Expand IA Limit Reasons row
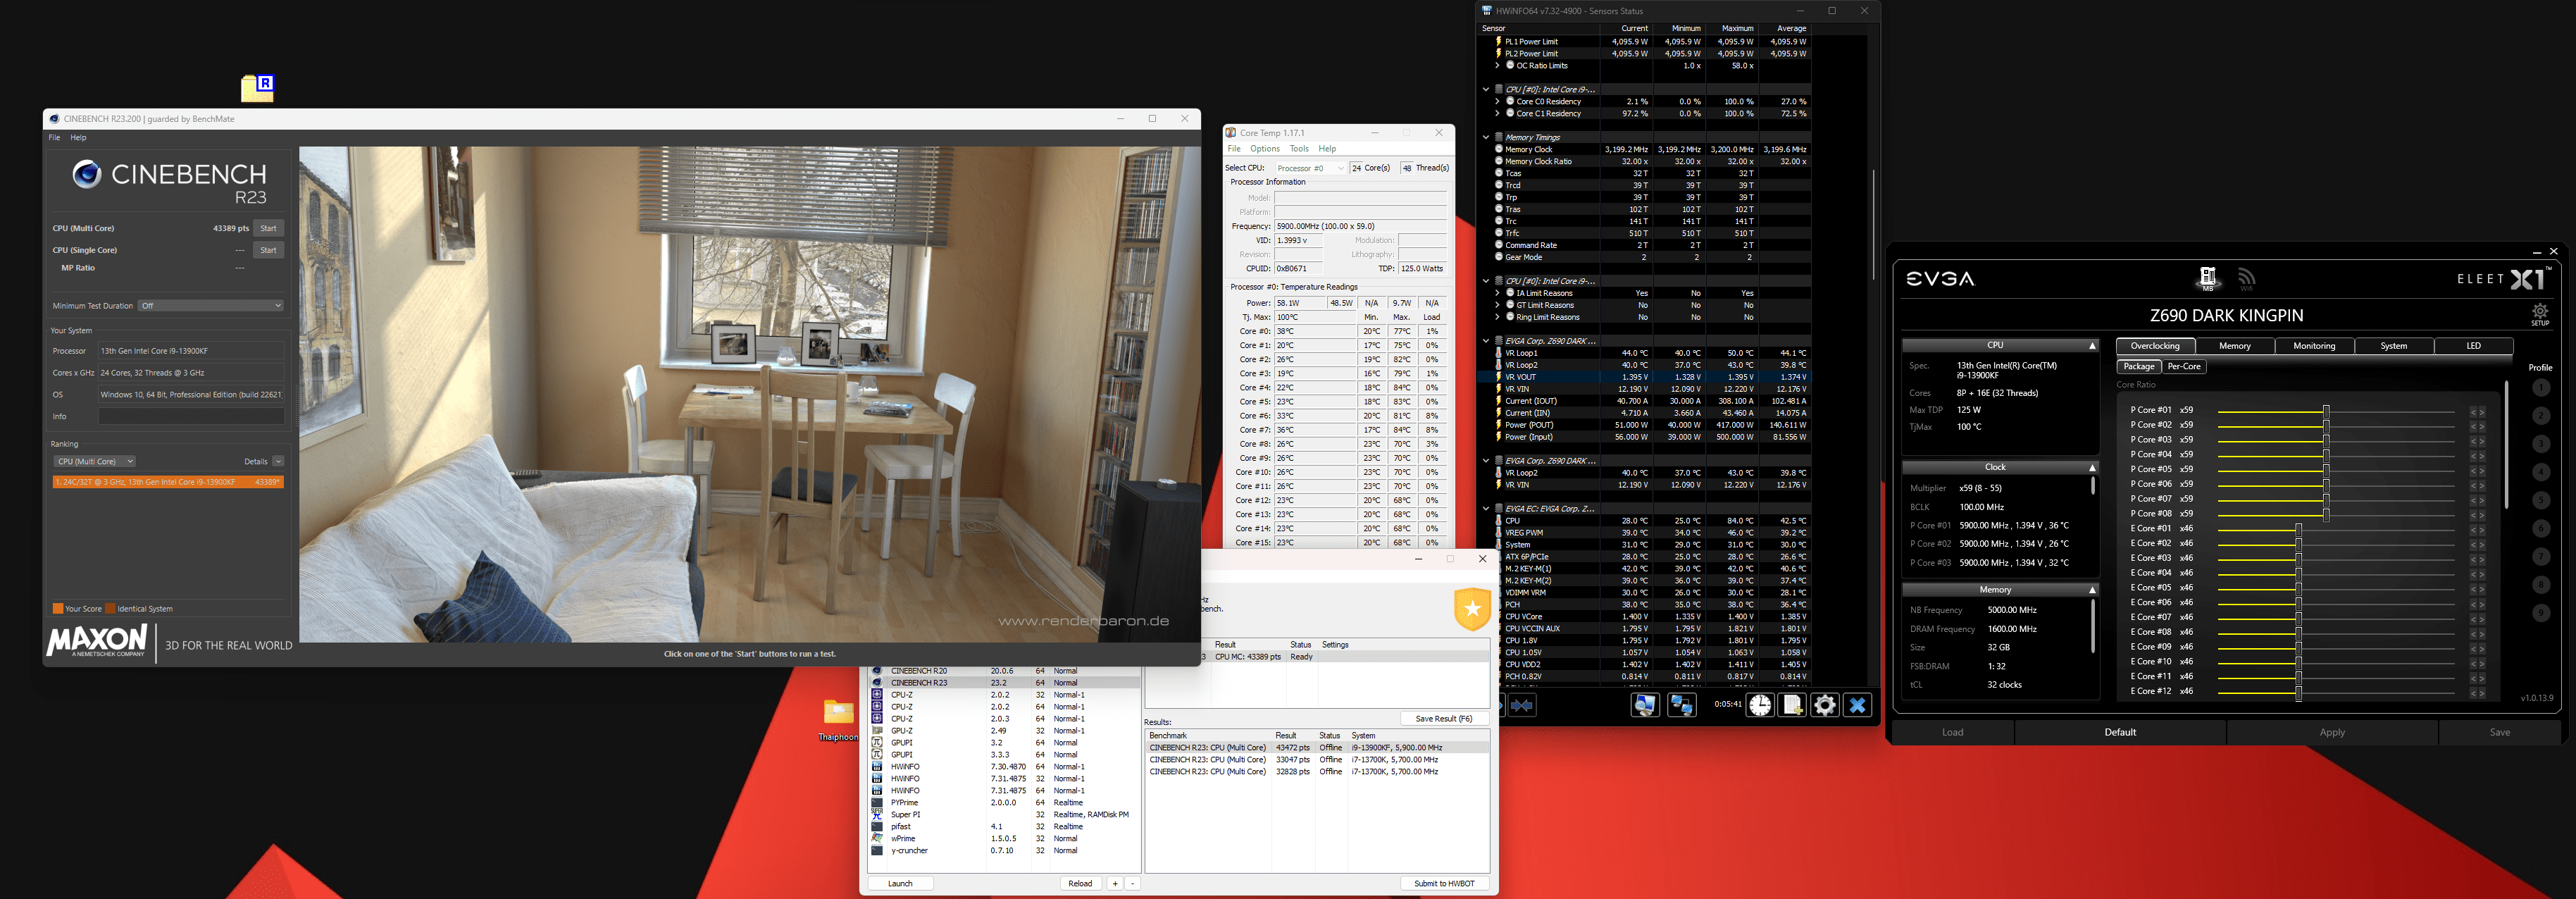 [1497, 293]
